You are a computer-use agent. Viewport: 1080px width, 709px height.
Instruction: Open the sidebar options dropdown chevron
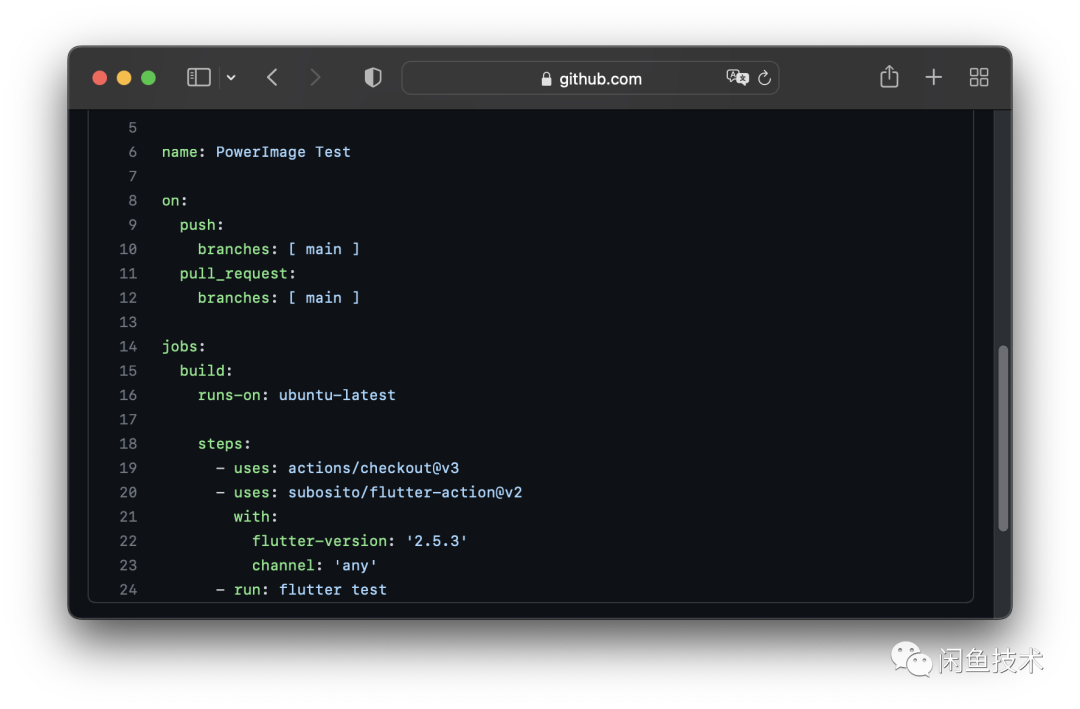[x=231, y=78]
